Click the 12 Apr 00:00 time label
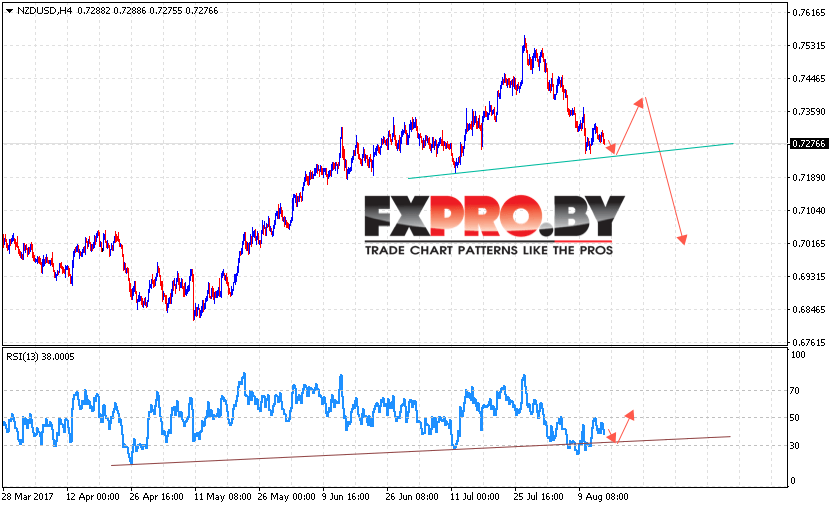This screenshot has height=508, width=830. click(93, 496)
